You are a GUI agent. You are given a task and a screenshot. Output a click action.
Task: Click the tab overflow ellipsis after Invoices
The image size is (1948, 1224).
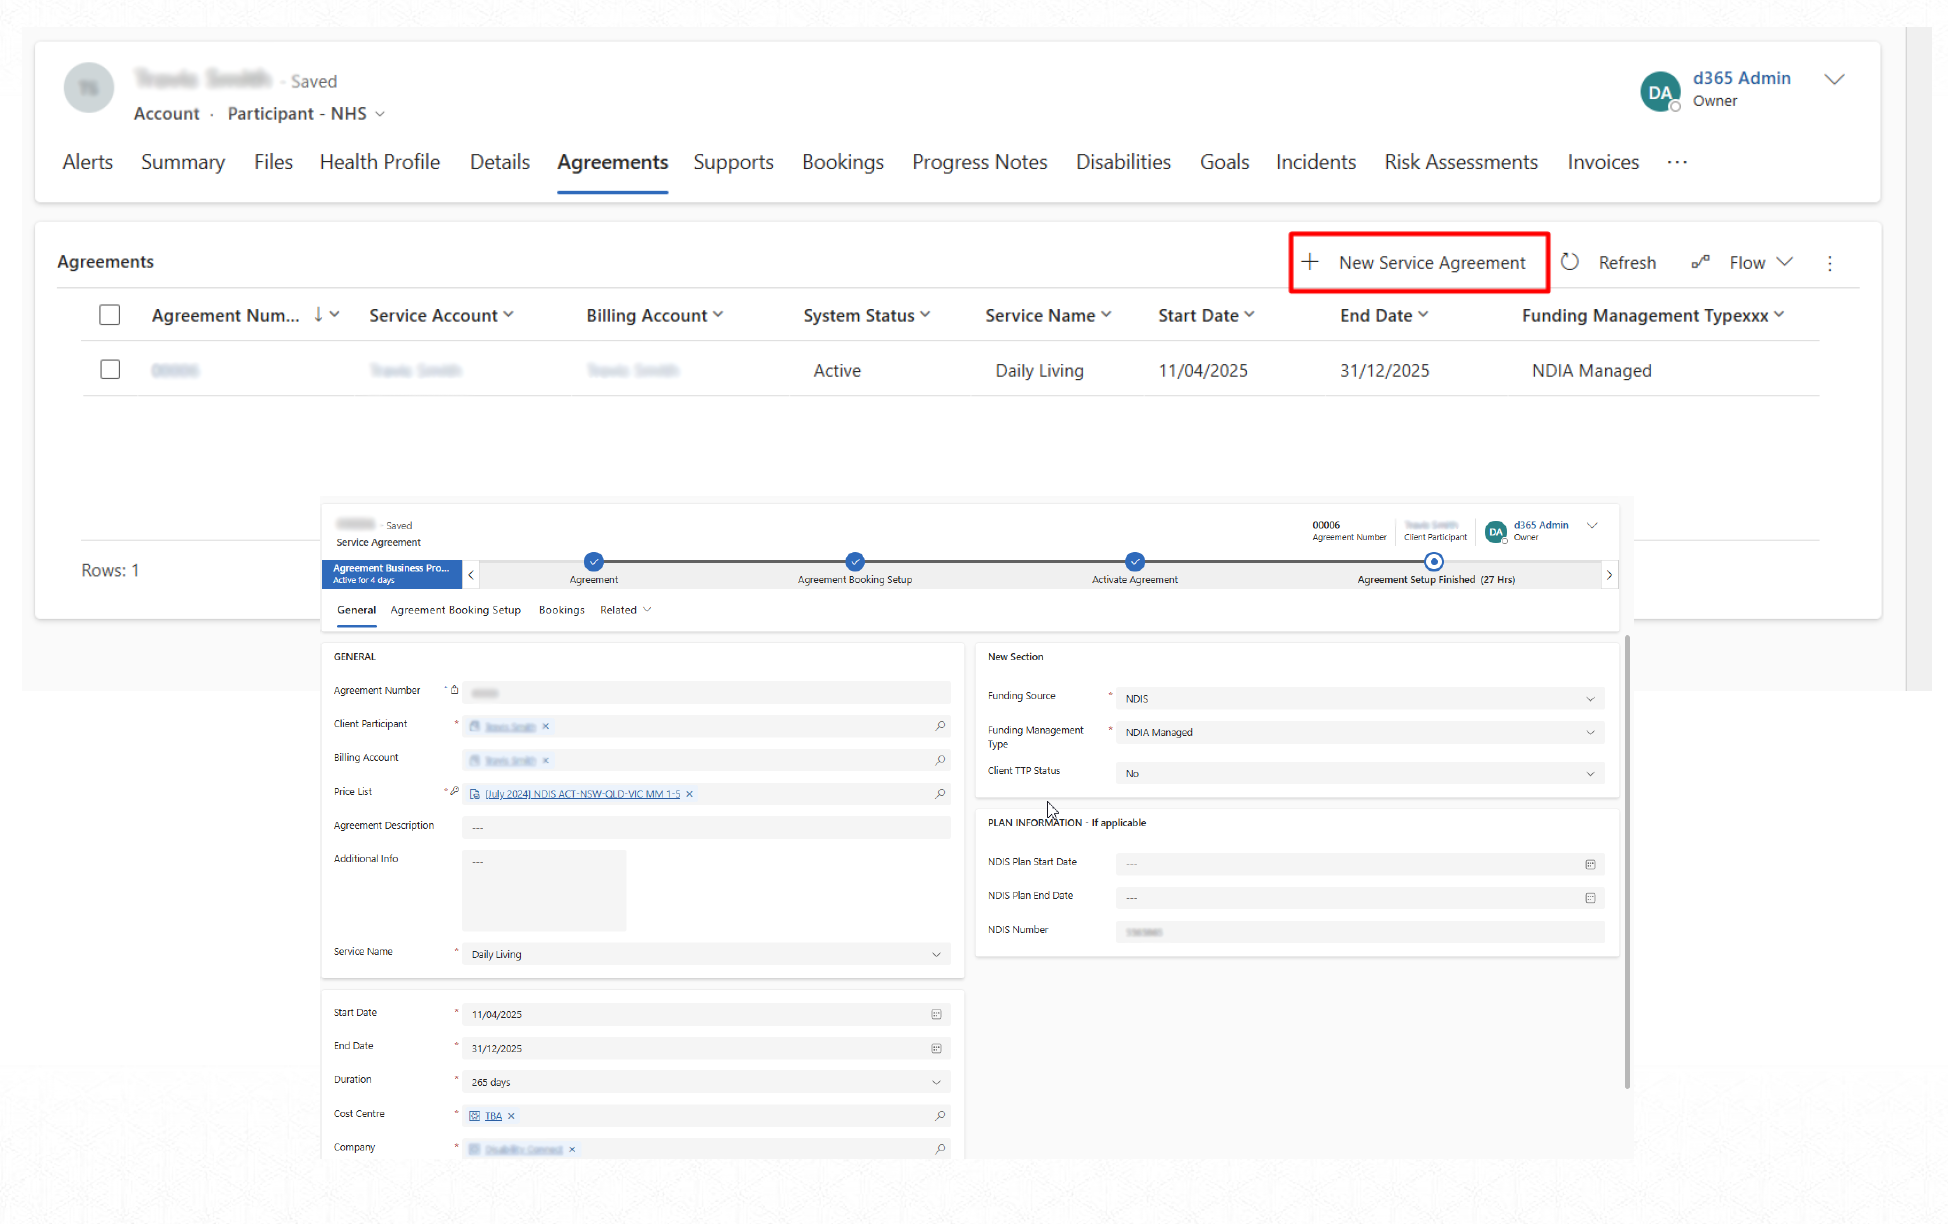[1677, 162]
